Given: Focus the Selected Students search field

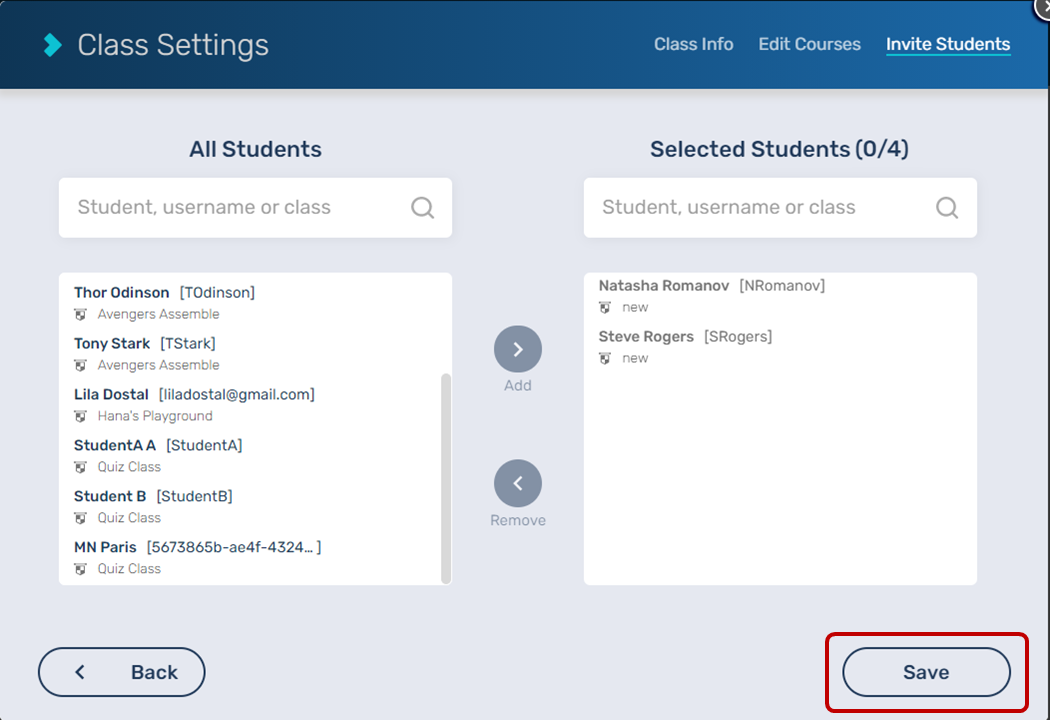Looking at the screenshot, I should coord(765,208).
